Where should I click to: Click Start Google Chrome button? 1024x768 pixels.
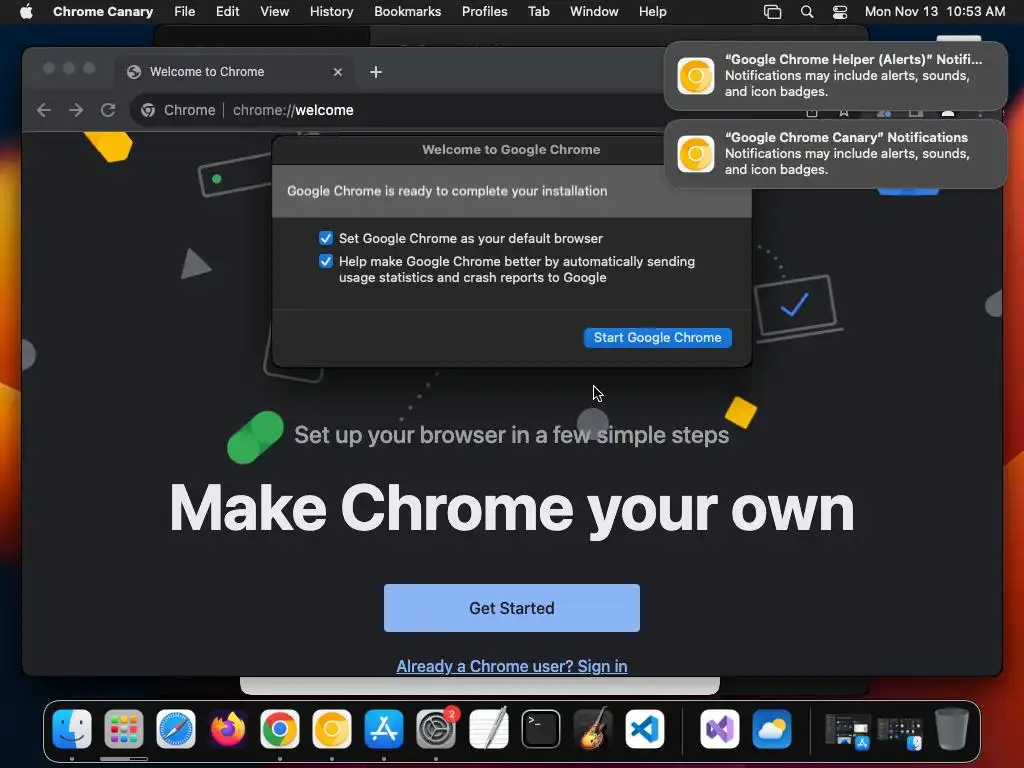658,338
